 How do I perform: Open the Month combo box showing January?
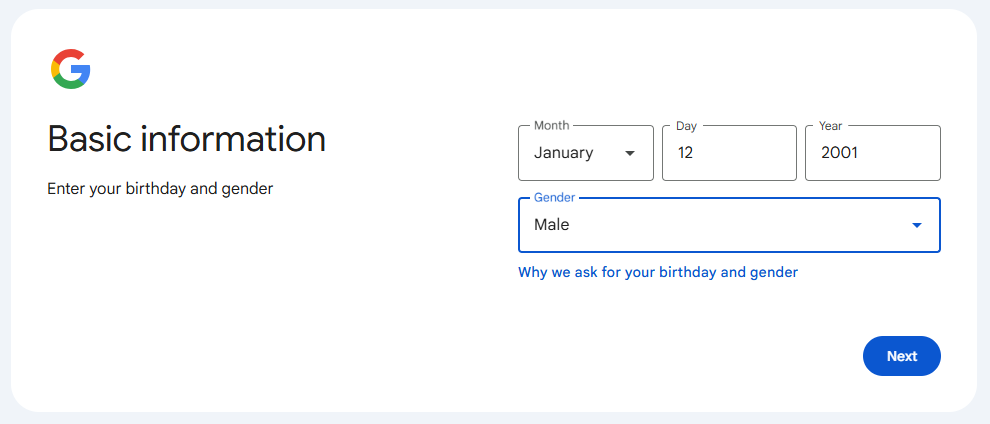tap(585, 153)
